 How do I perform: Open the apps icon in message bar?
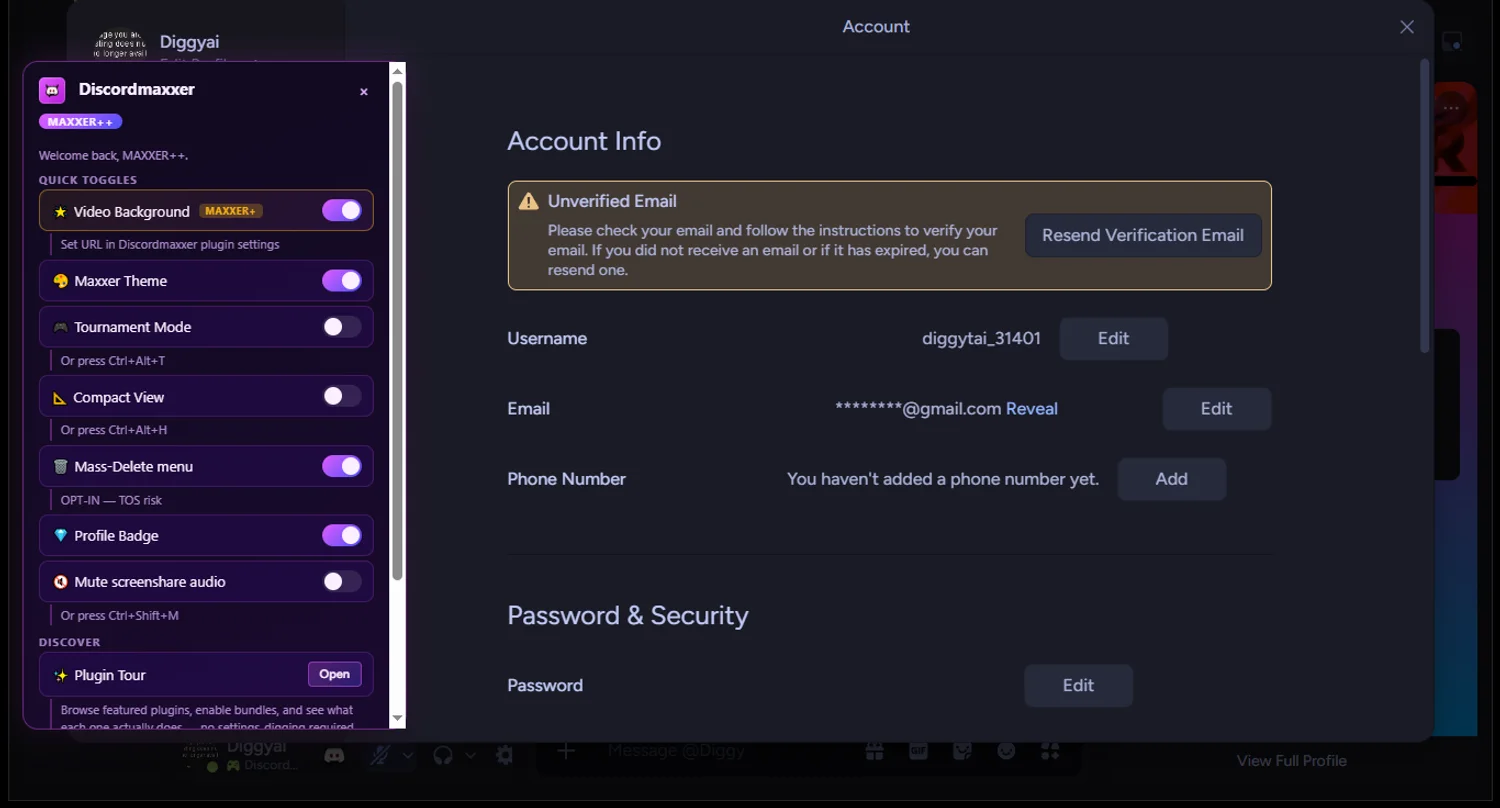click(x=1050, y=751)
